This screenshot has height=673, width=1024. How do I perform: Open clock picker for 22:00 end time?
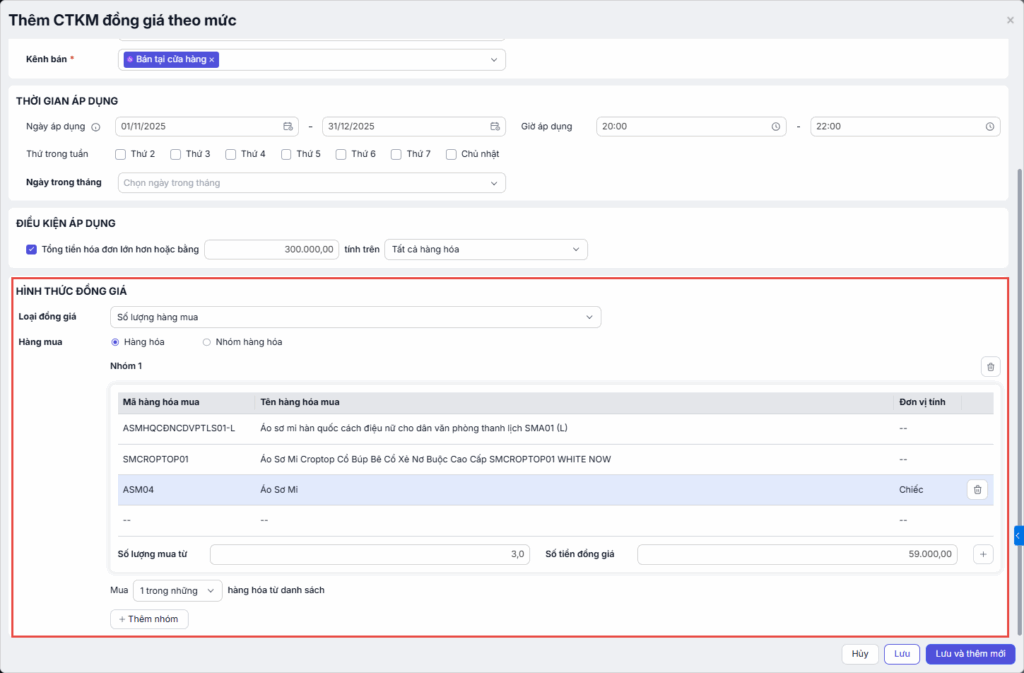coord(989,127)
